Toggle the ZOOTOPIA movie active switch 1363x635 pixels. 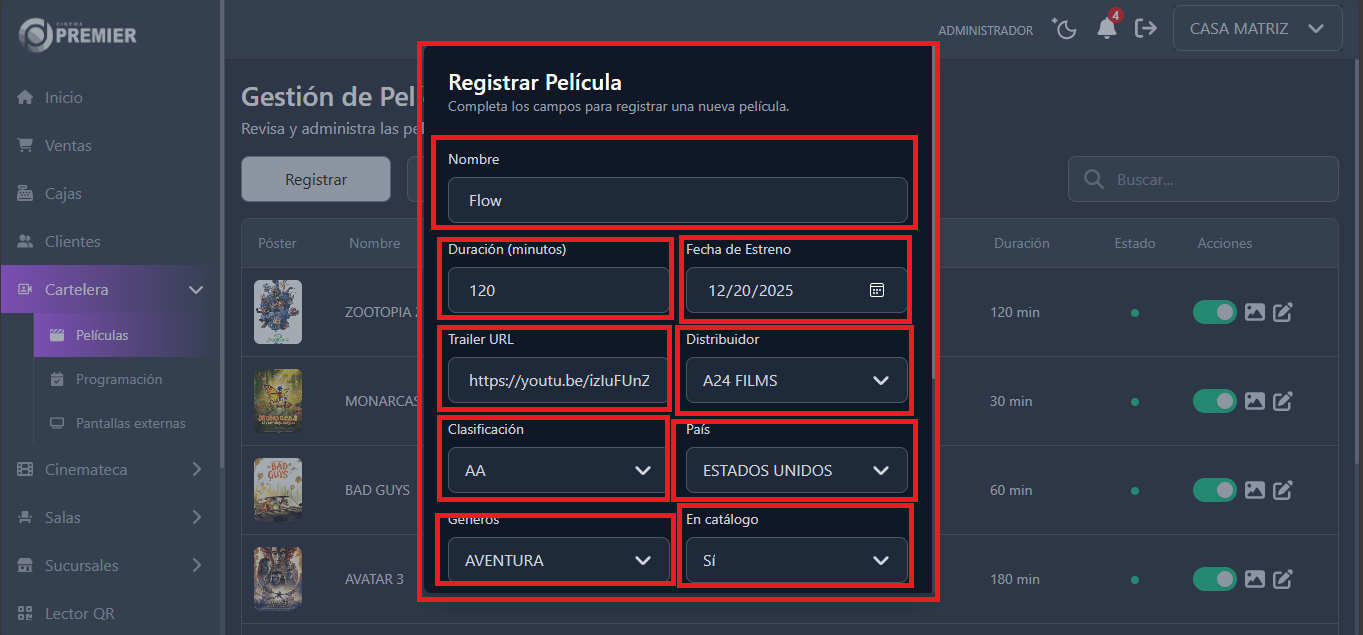pos(1215,313)
